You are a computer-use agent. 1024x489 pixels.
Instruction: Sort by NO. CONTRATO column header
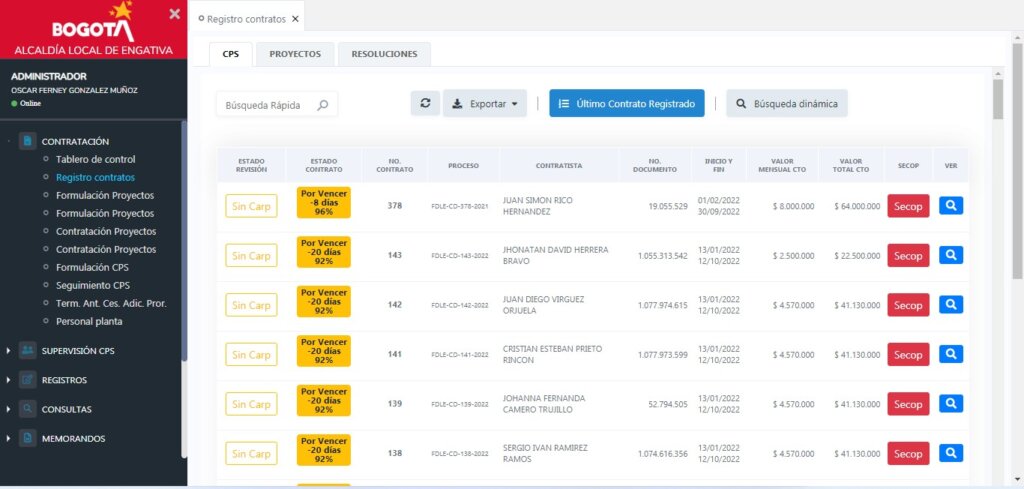tap(394, 166)
